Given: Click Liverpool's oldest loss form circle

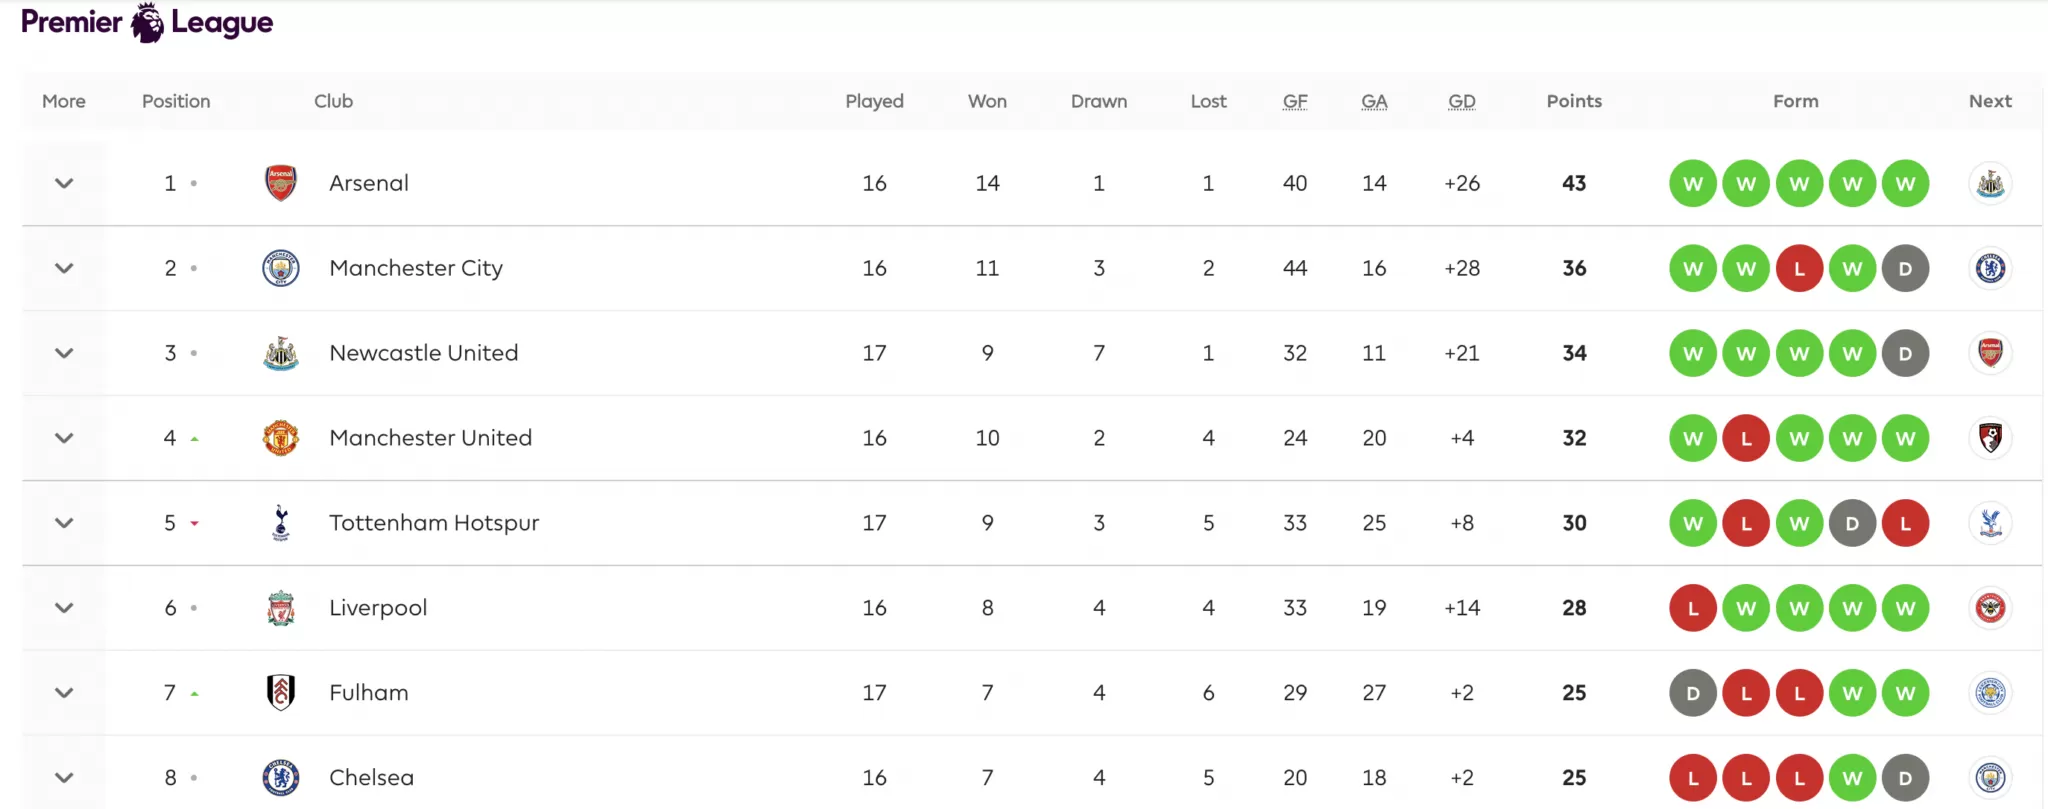Looking at the screenshot, I should point(1692,607).
